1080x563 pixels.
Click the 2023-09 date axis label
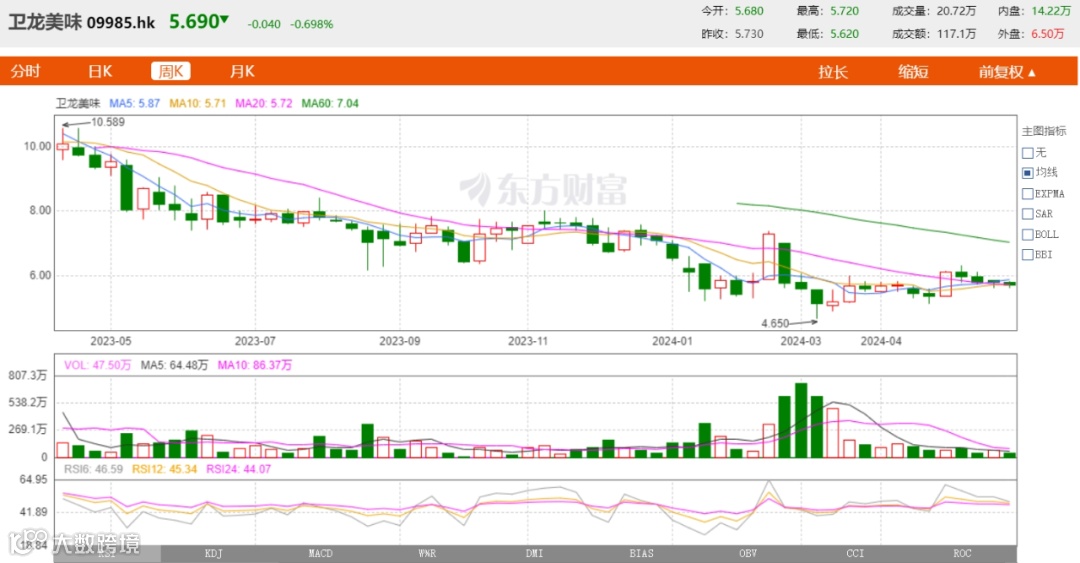399,341
